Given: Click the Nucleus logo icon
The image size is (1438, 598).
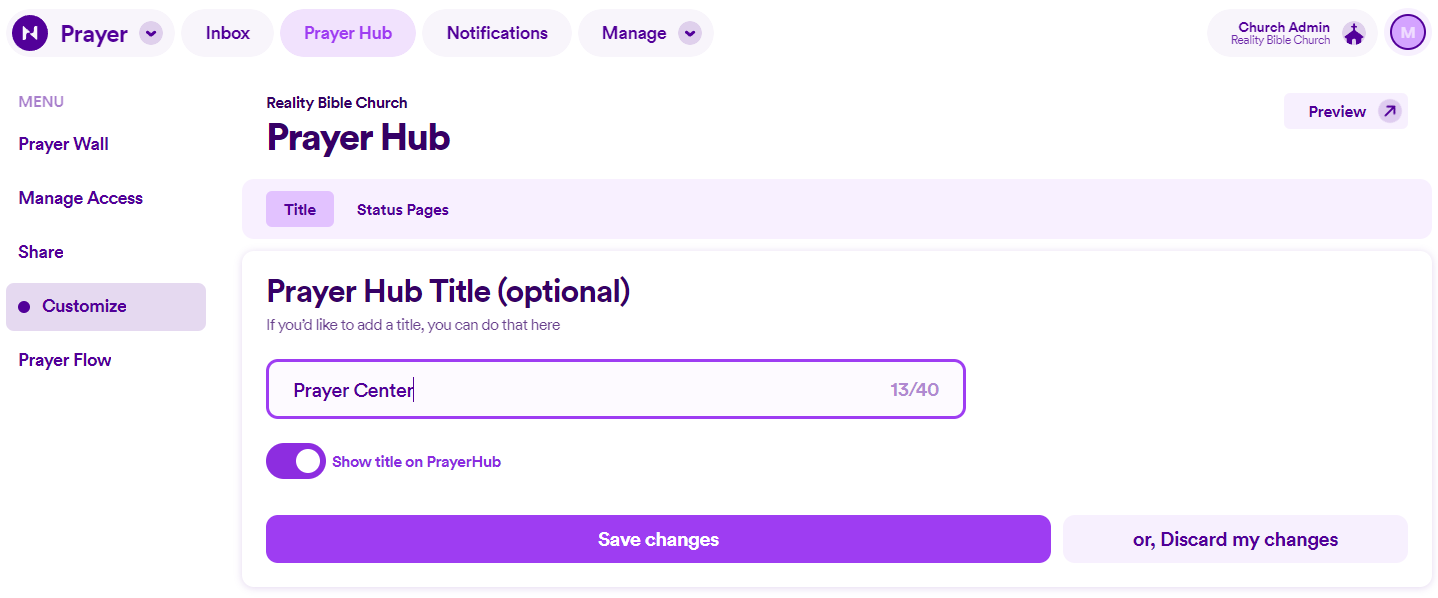Looking at the screenshot, I should click(29, 32).
